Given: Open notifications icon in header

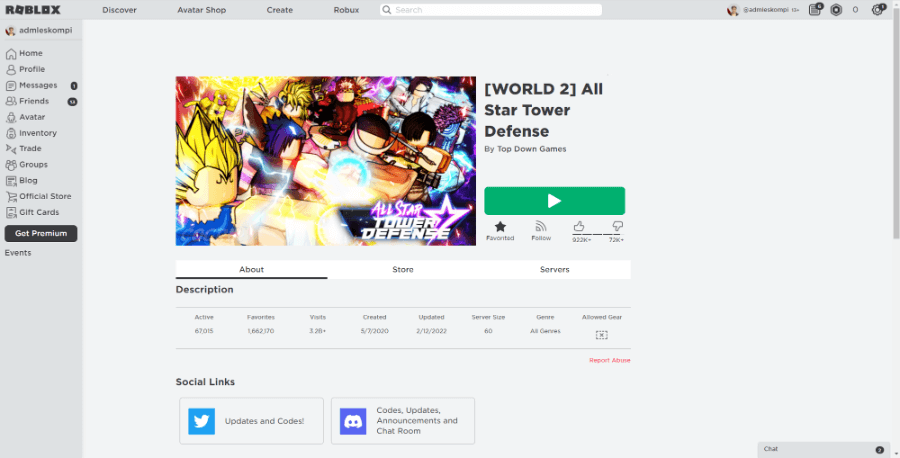Looking at the screenshot, I should (815, 10).
